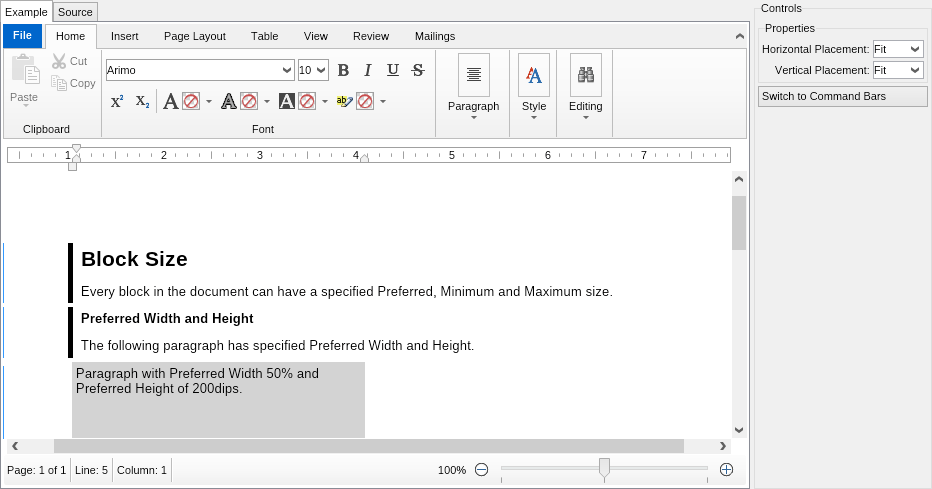Switch to the Insert ribbon tab
Image resolution: width=932 pixels, height=489 pixels.
tap(125, 36)
